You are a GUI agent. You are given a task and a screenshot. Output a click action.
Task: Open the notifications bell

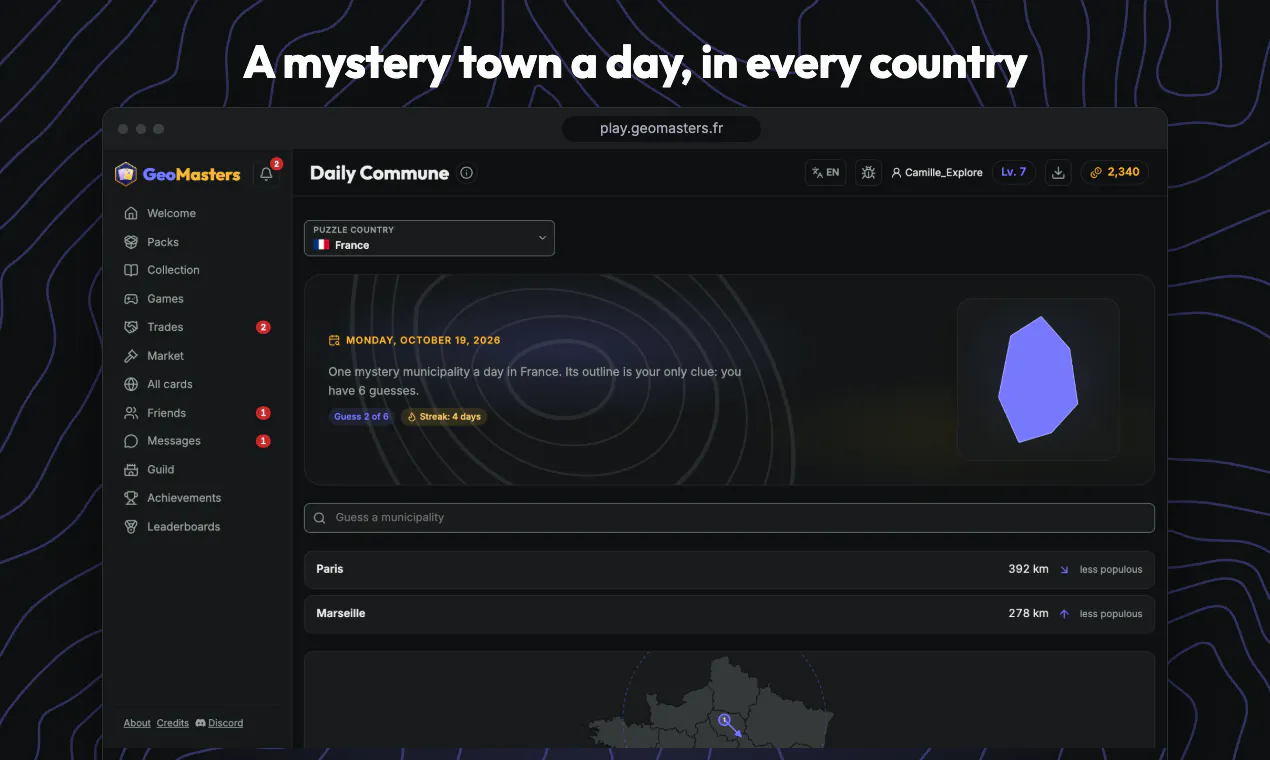click(266, 173)
